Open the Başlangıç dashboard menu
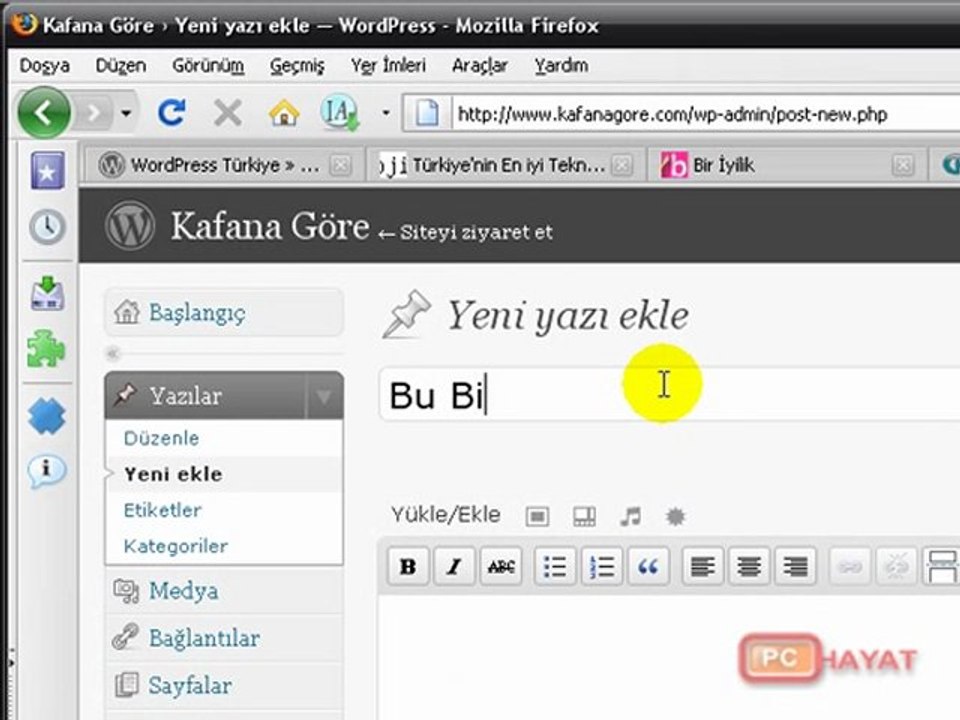960x720 pixels. pos(224,313)
